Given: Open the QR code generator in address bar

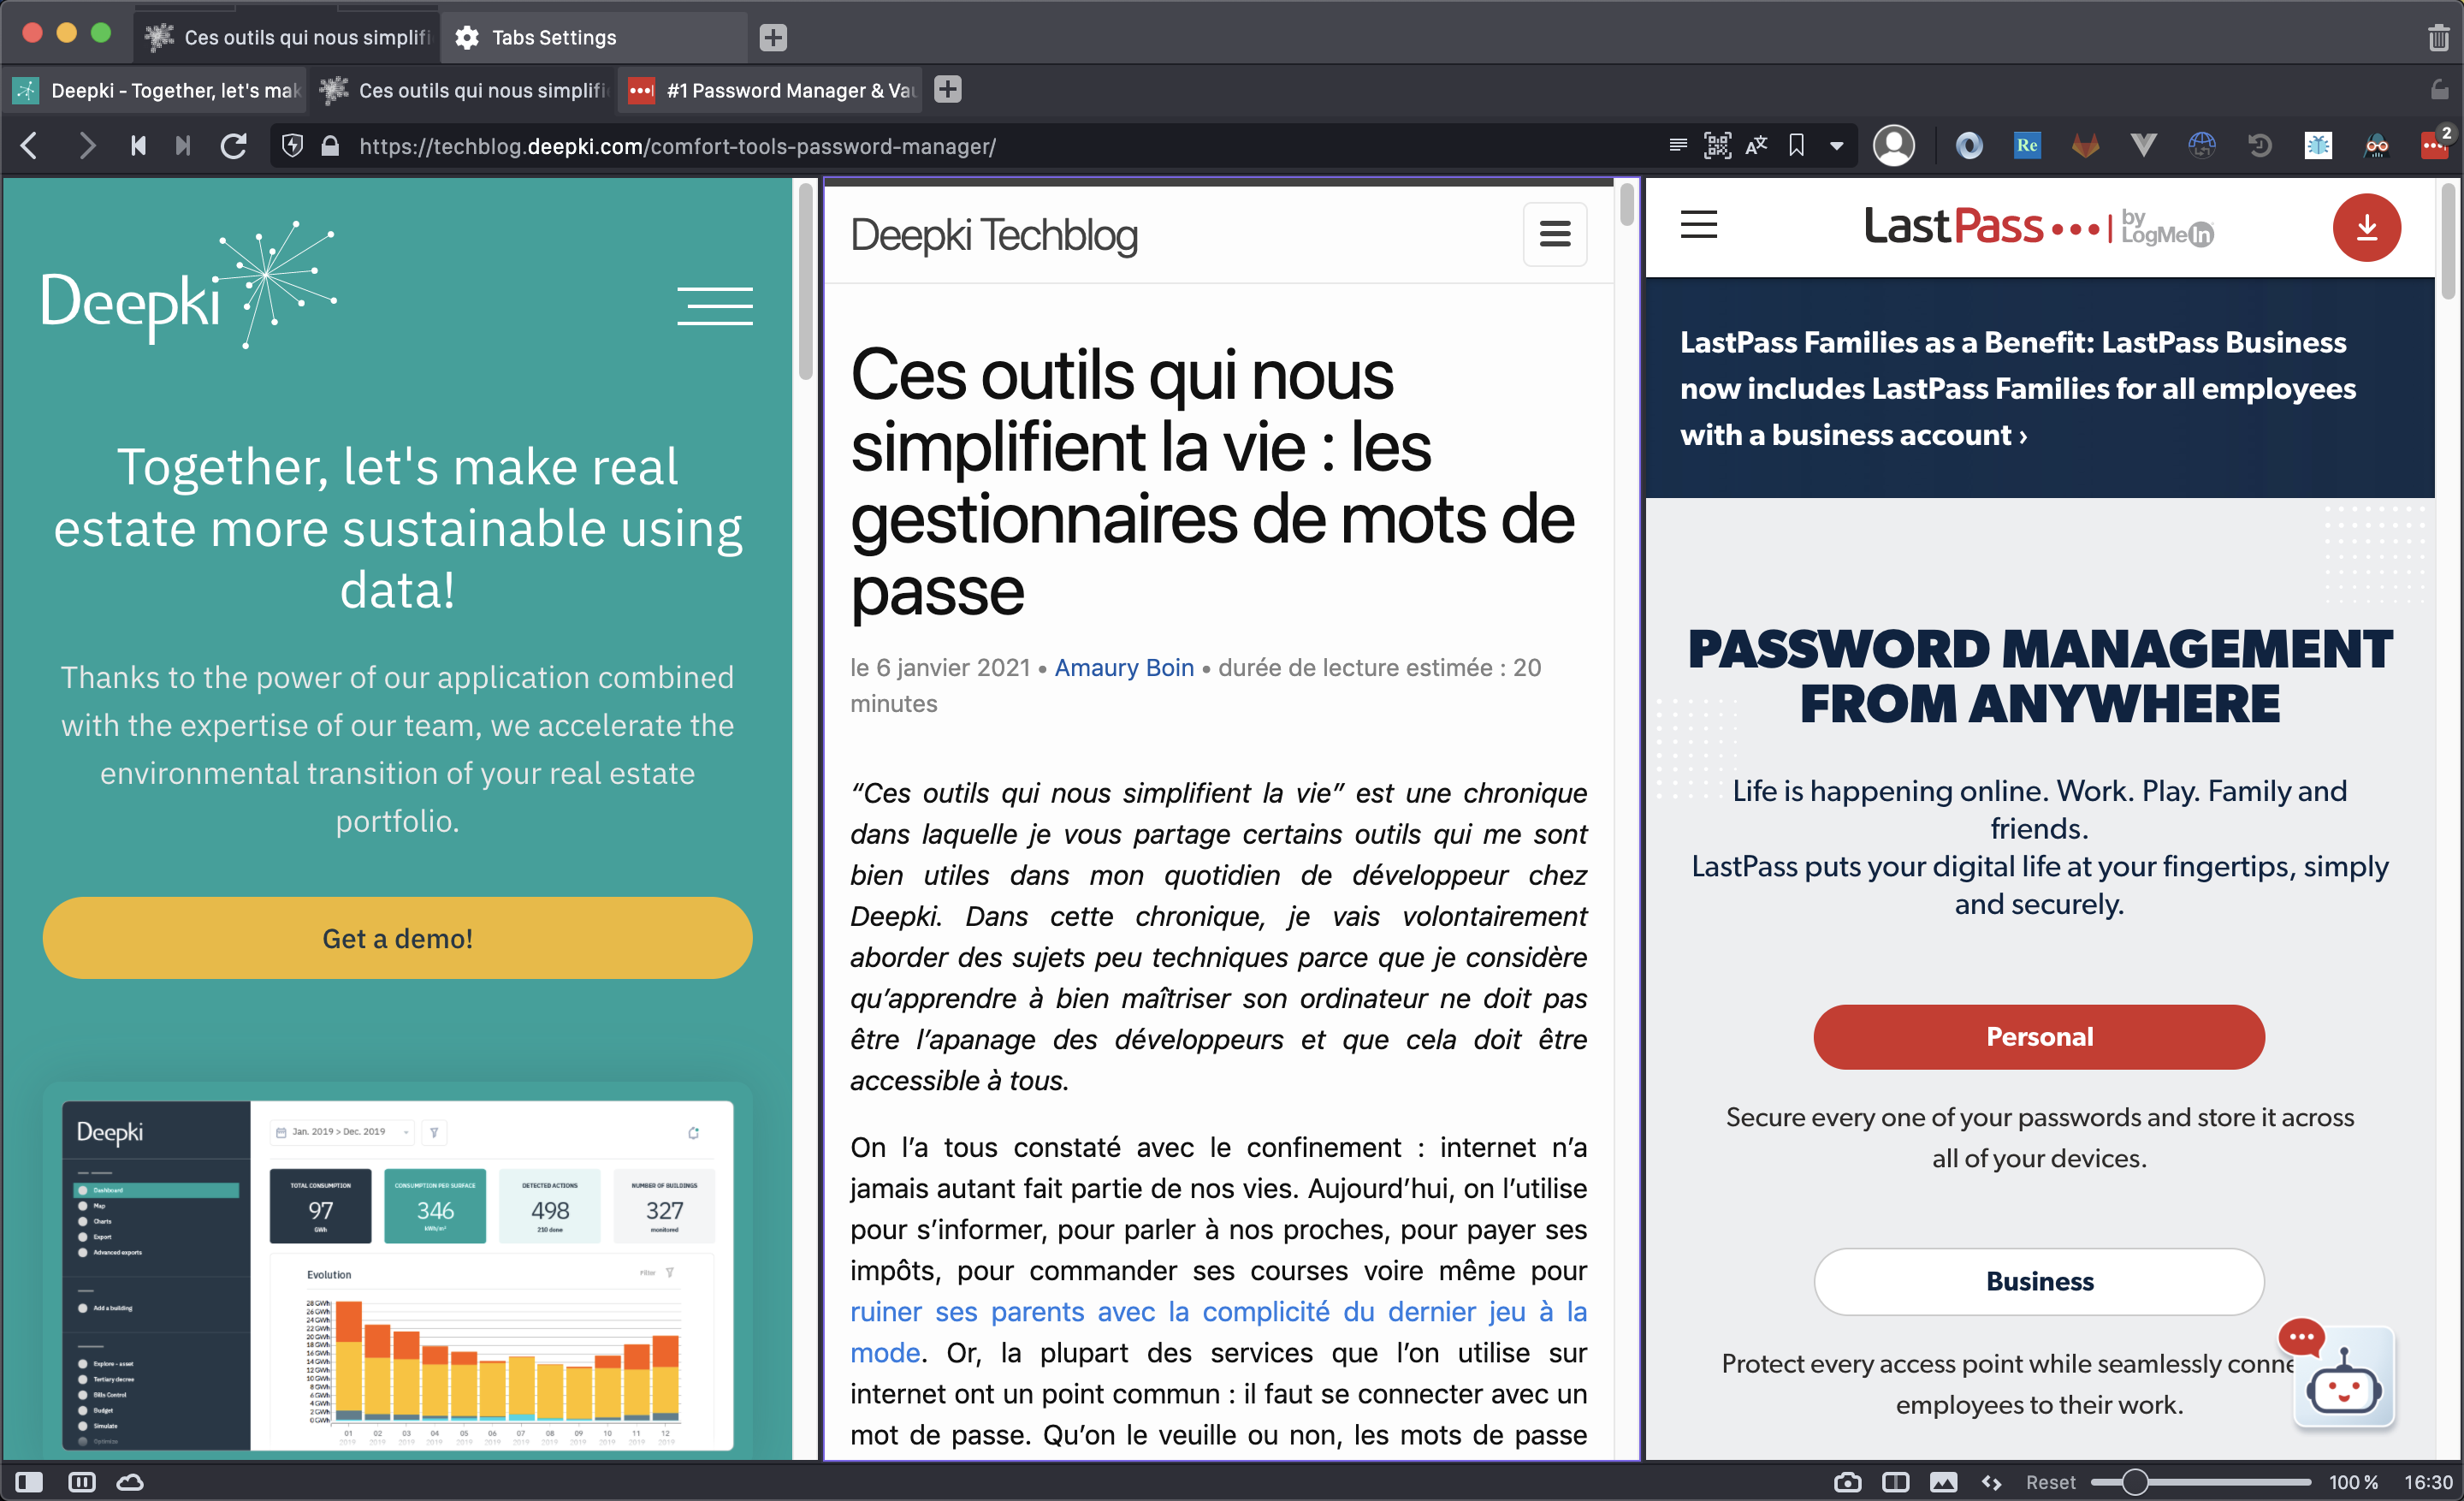Looking at the screenshot, I should [1717, 146].
